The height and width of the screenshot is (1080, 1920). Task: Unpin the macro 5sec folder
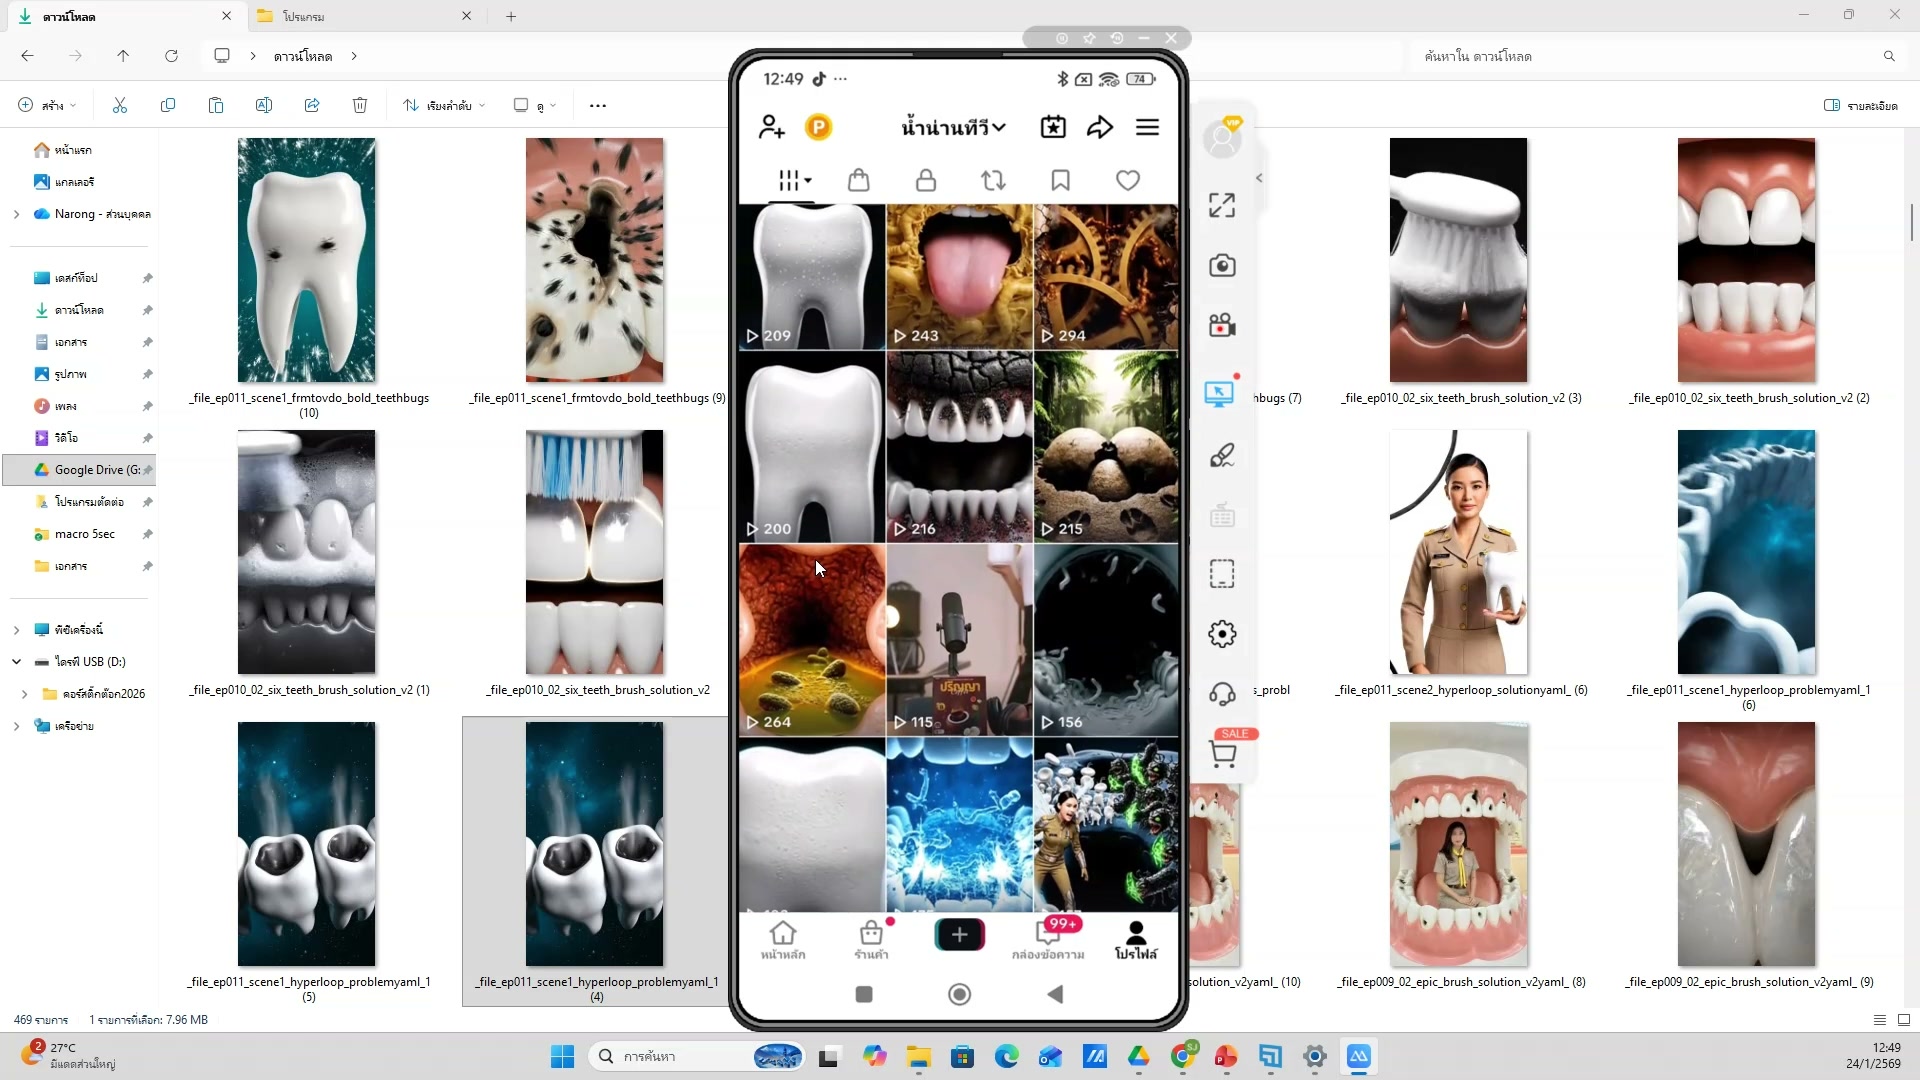click(147, 534)
